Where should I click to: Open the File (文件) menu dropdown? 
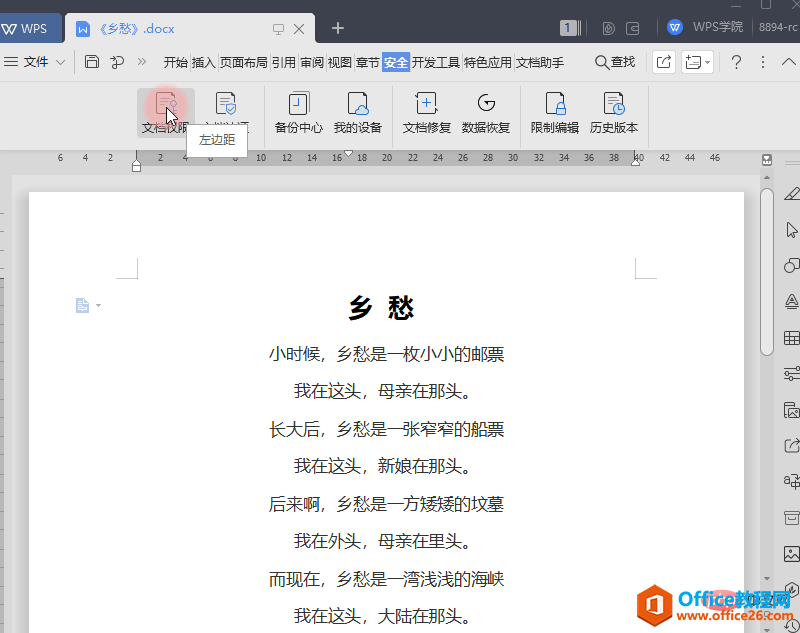(x=35, y=62)
